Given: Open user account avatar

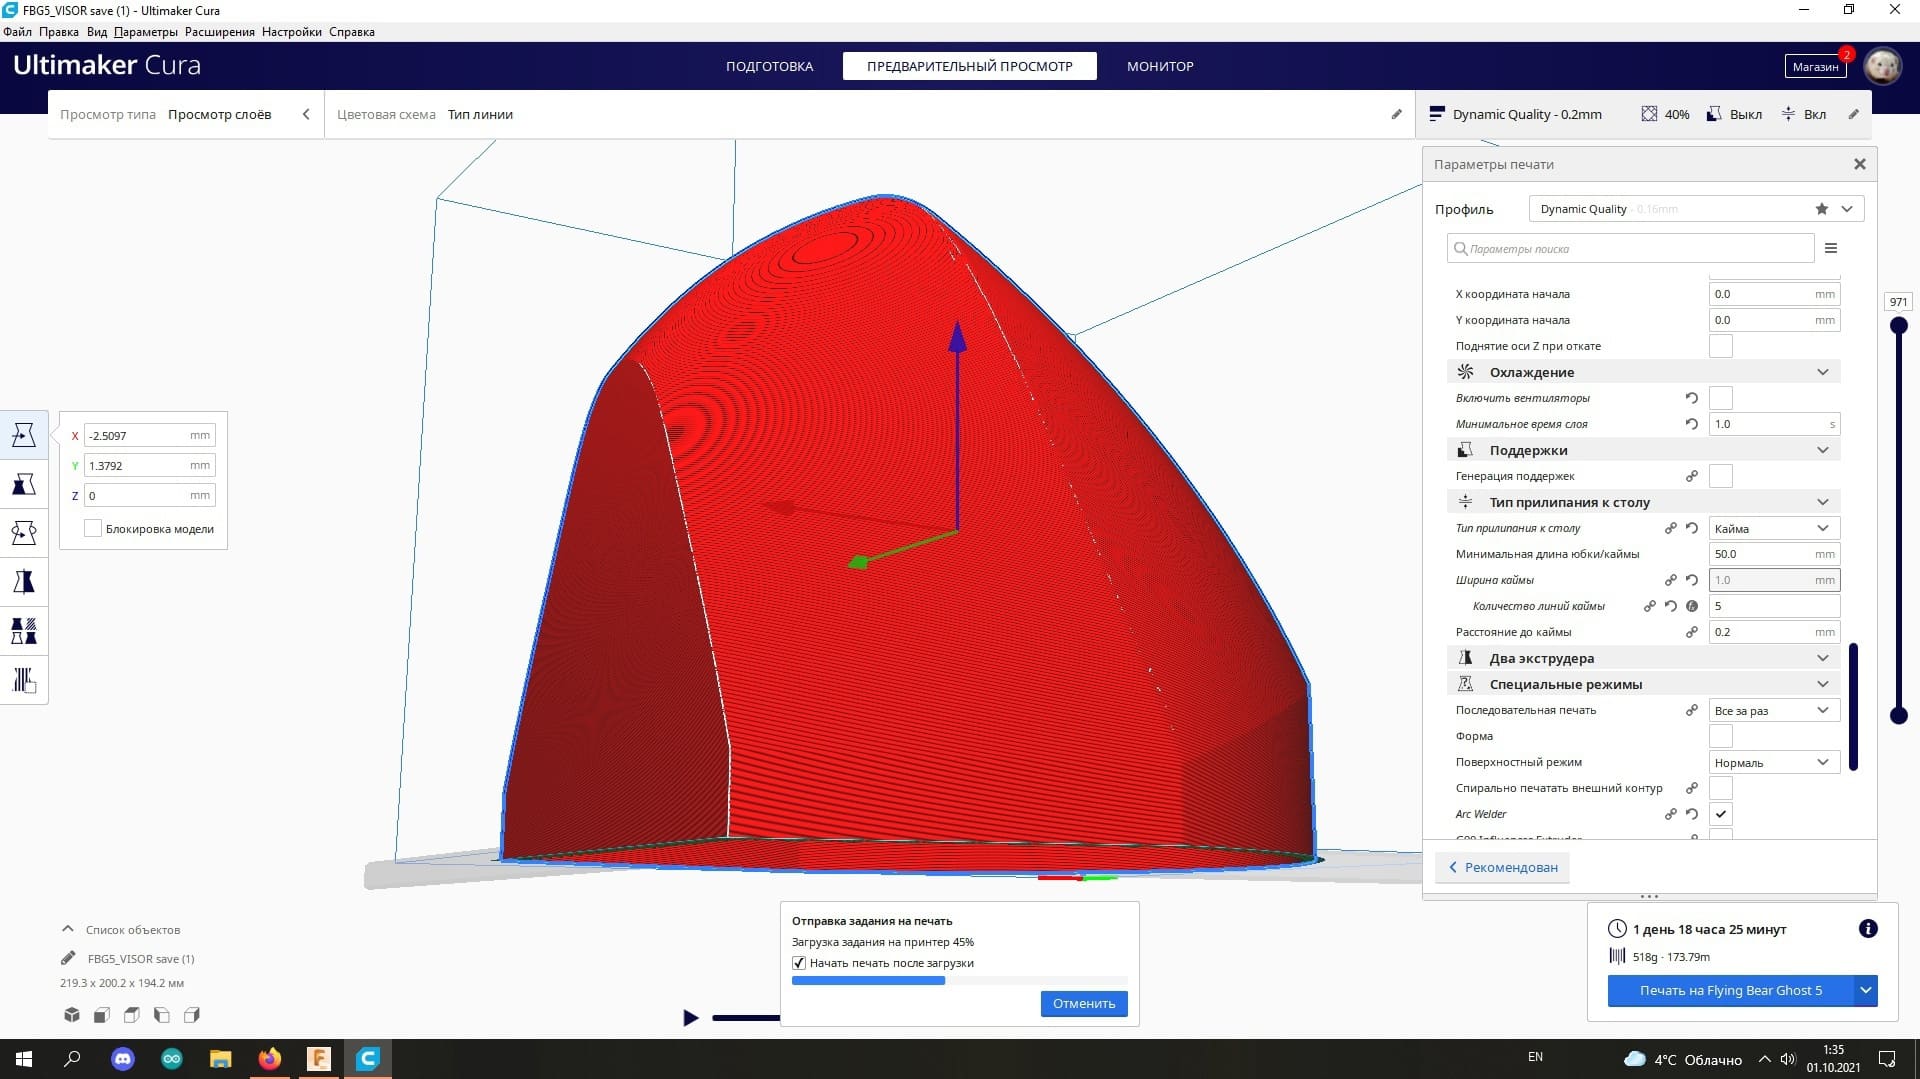Looking at the screenshot, I should 1883,67.
